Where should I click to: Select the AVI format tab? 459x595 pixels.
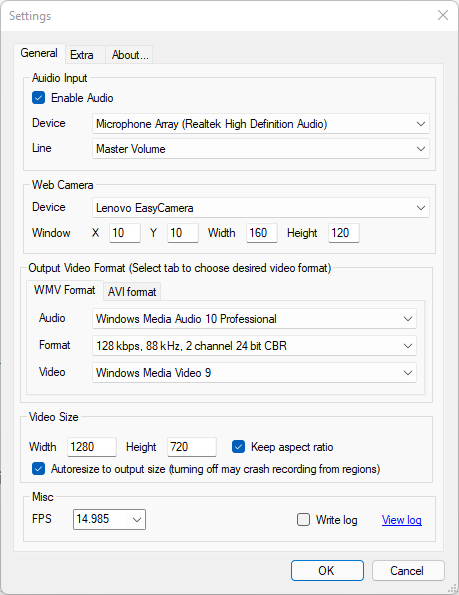click(x=132, y=291)
